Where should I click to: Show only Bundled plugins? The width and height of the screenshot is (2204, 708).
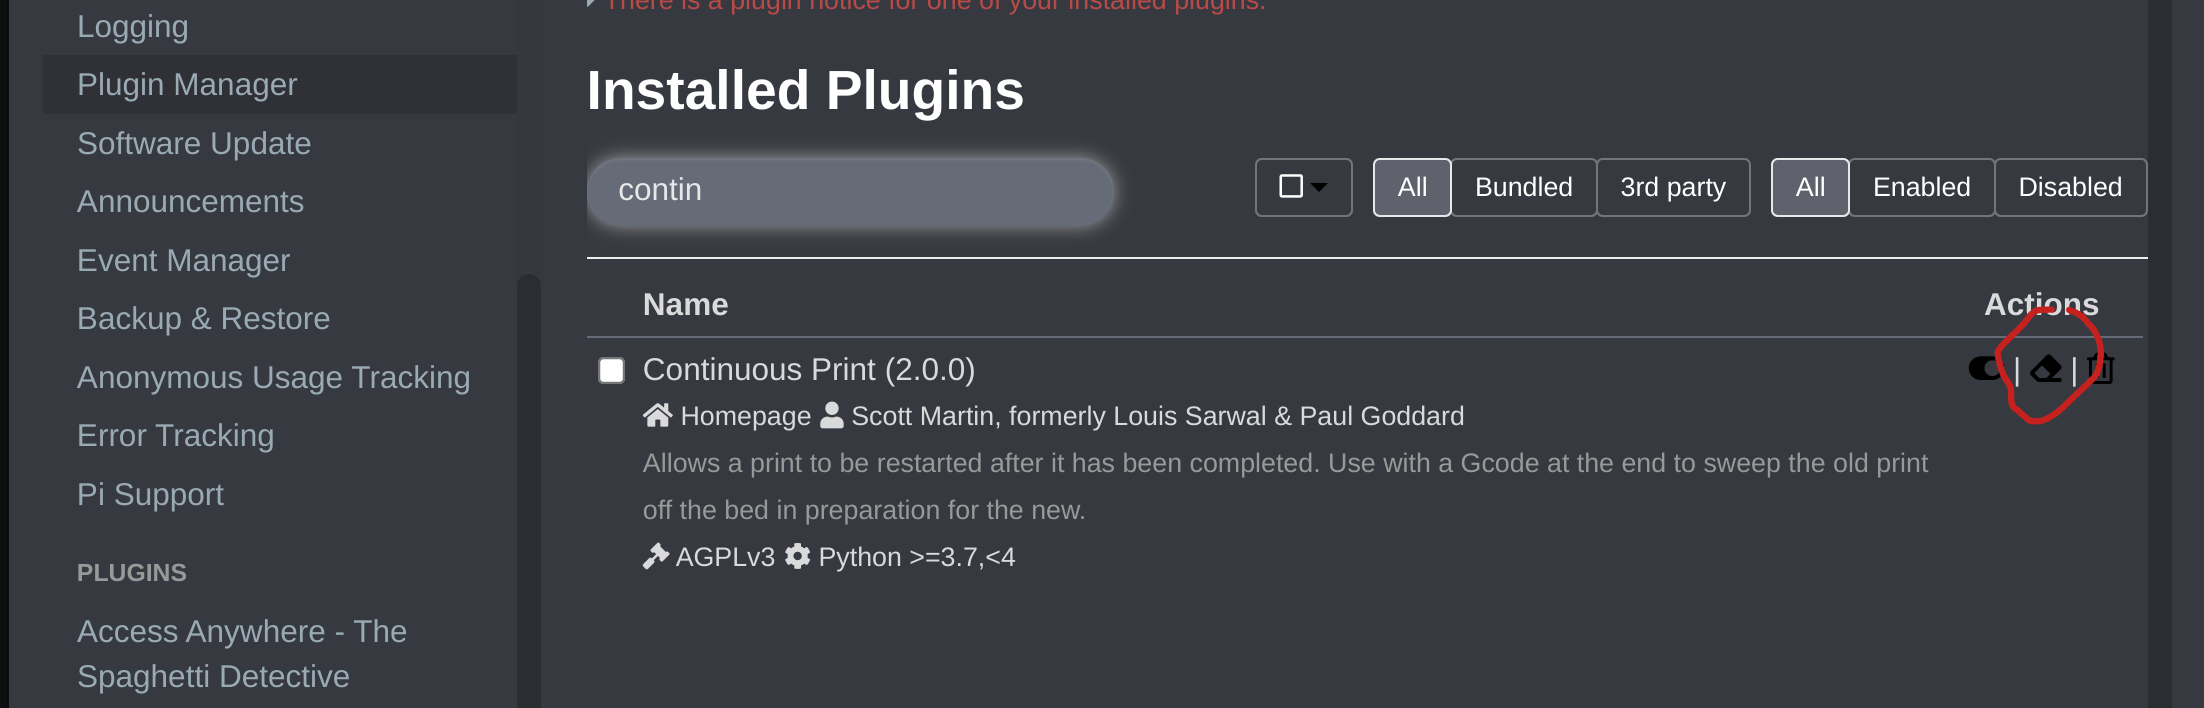point(1522,186)
